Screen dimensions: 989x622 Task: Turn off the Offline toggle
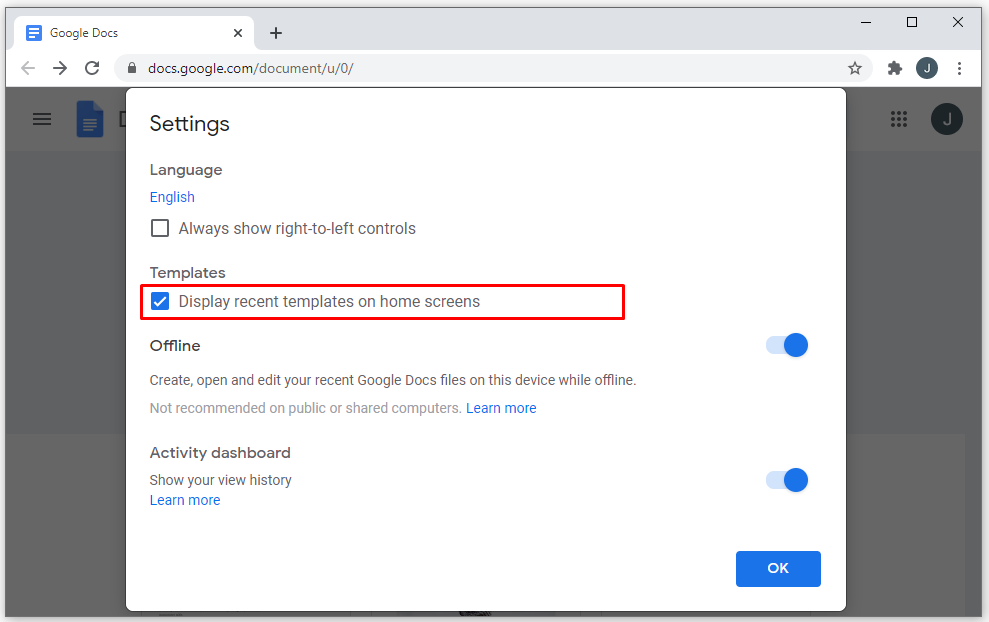pyautogui.click(x=787, y=345)
